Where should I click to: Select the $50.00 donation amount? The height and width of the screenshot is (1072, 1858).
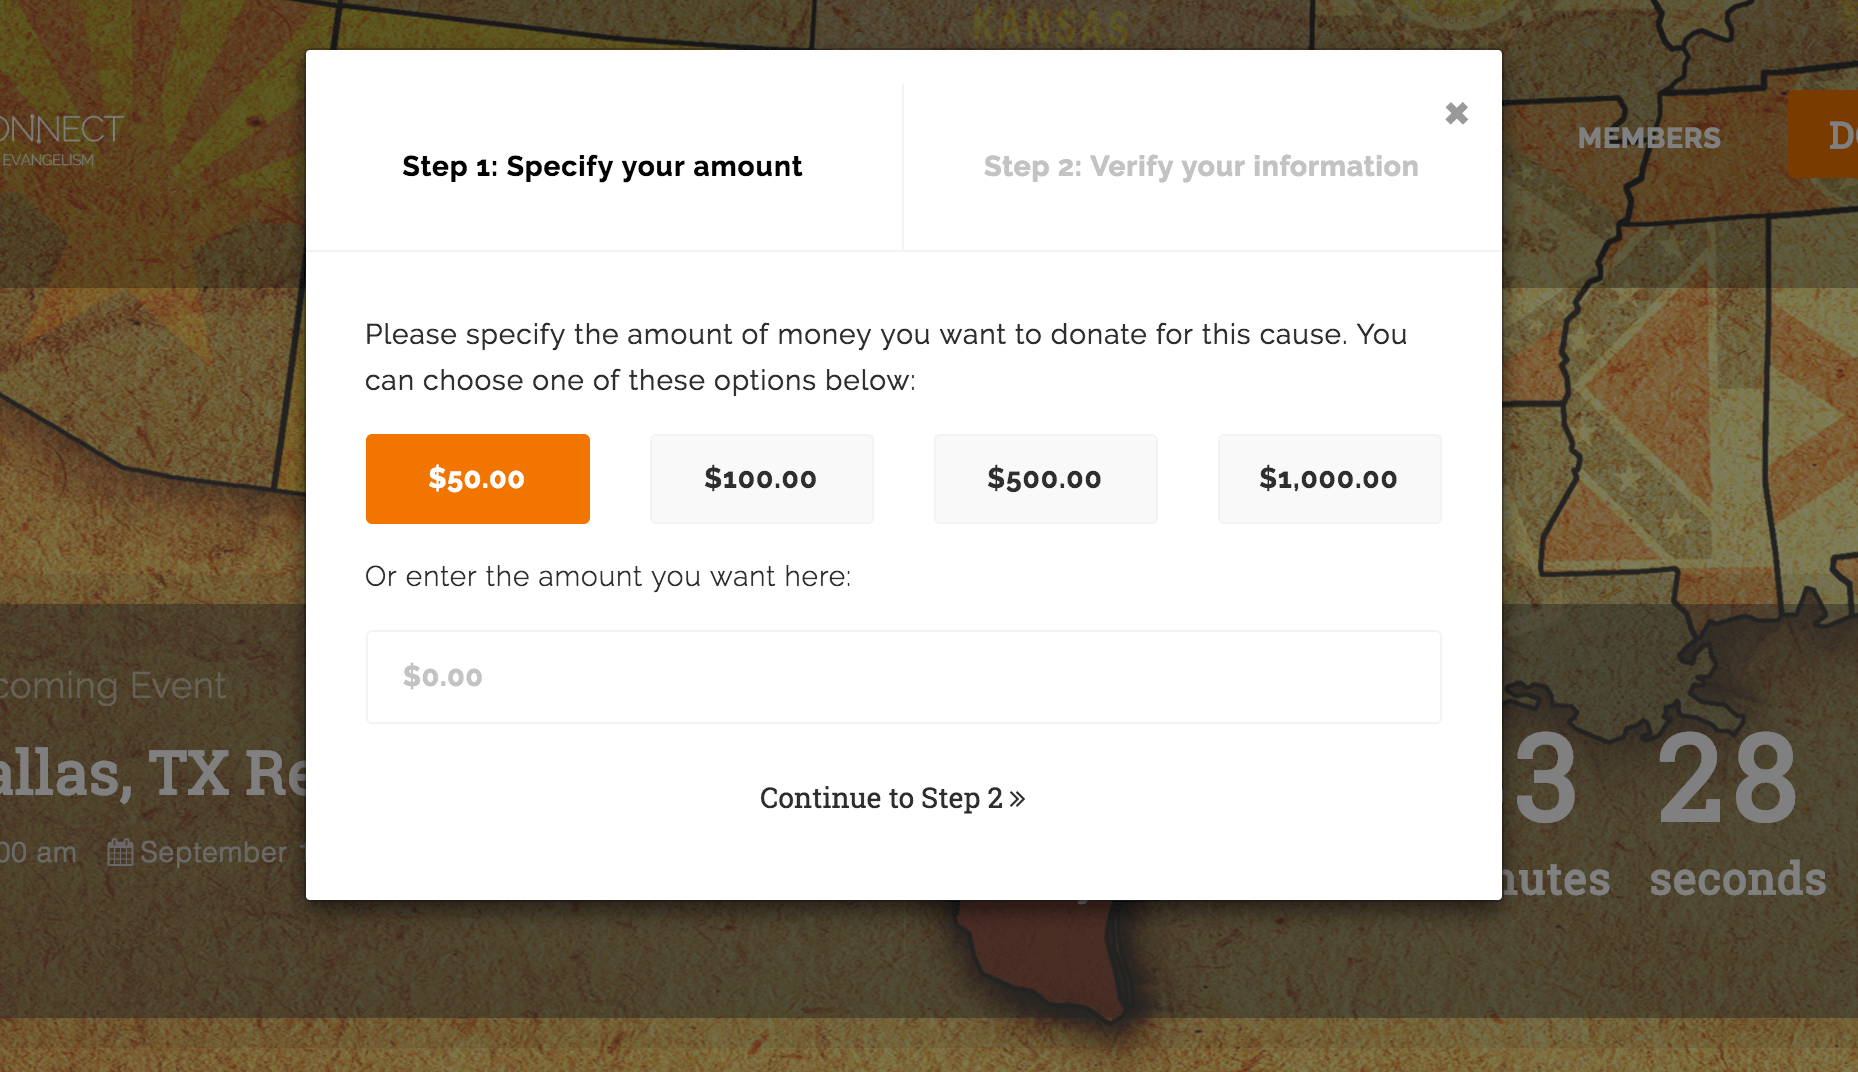[x=477, y=479]
